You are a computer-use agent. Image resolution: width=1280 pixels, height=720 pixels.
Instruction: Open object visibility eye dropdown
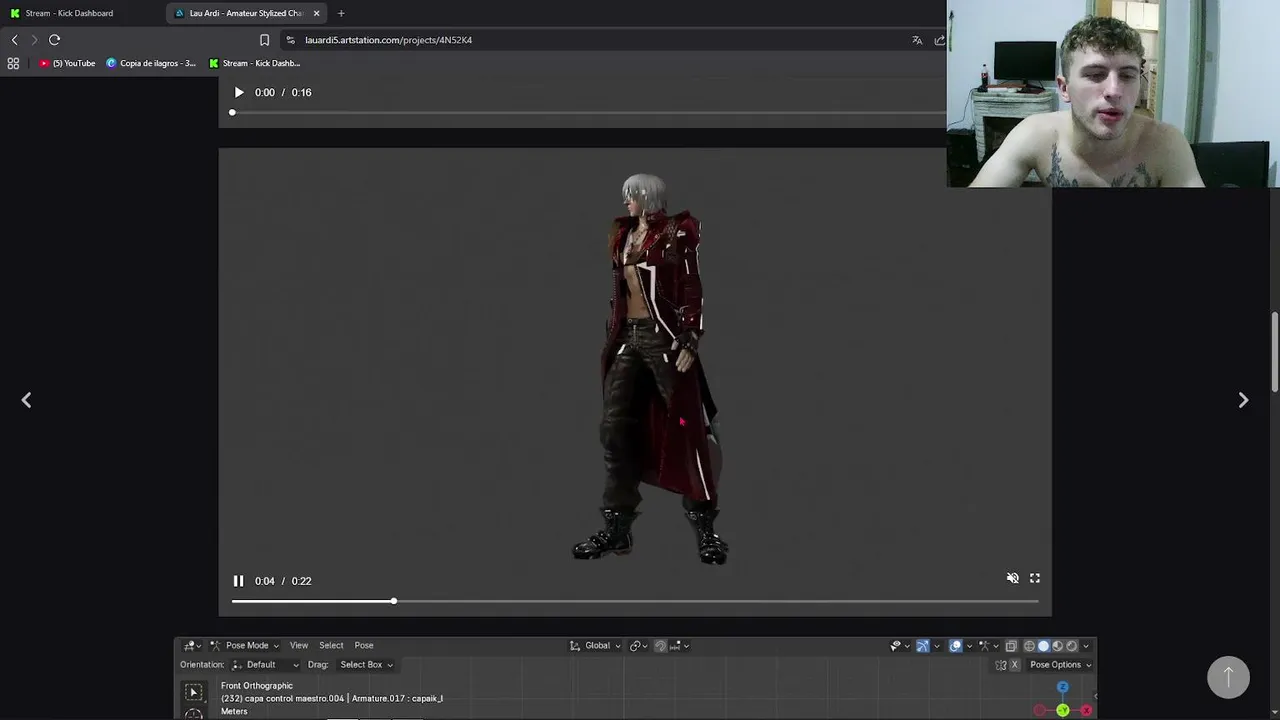click(x=900, y=646)
